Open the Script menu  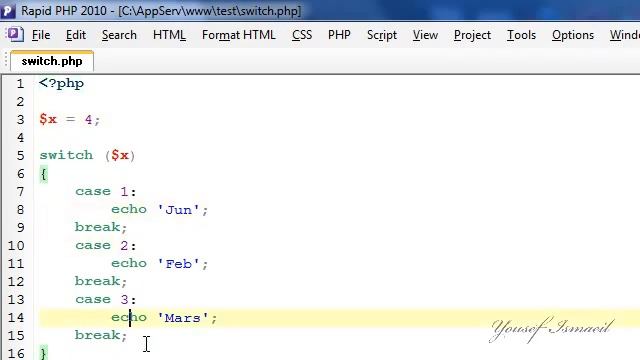click(382, 35)
